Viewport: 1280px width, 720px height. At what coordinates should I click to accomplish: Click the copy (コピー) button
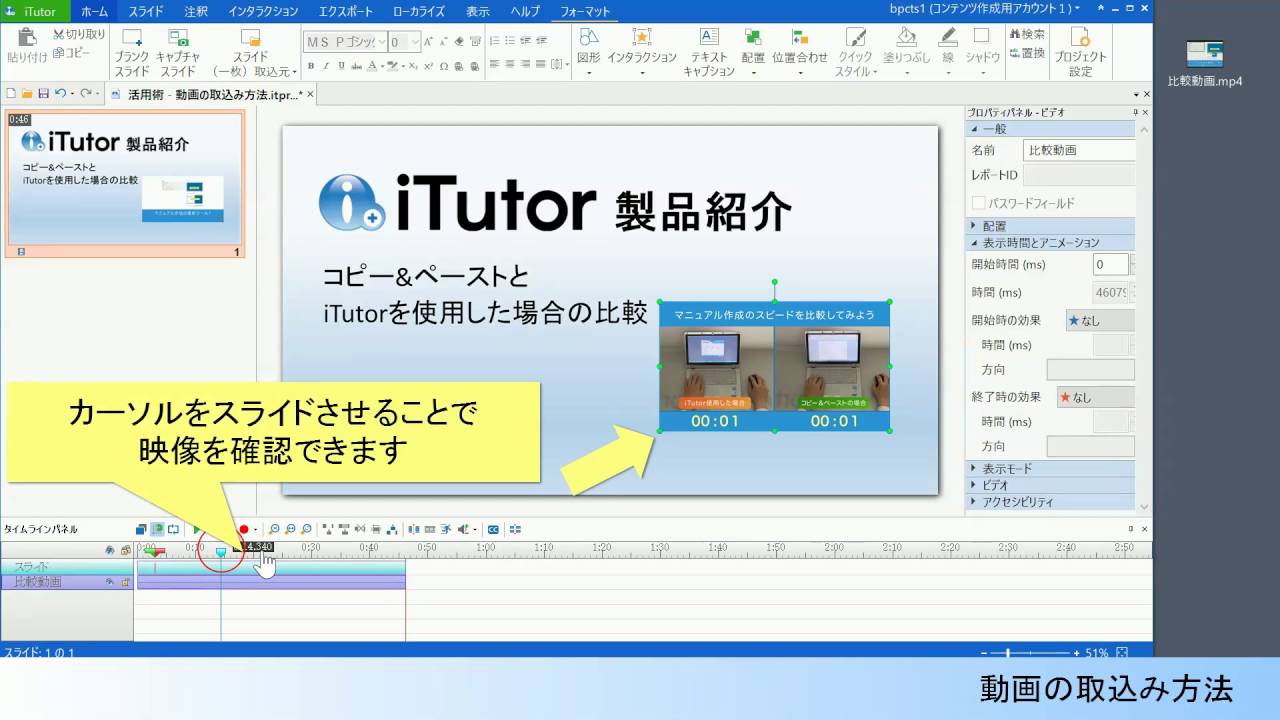(x=71, y=52)
